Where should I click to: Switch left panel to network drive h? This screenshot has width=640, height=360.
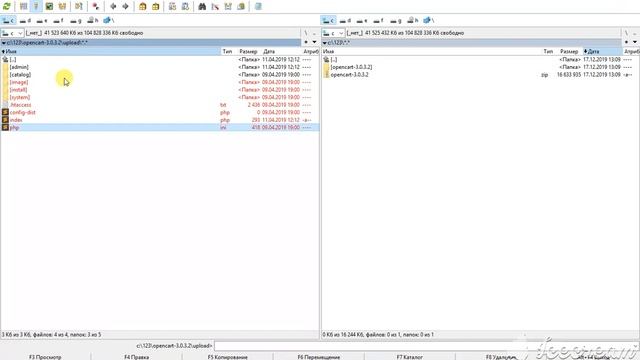click(x=93, y=20)
